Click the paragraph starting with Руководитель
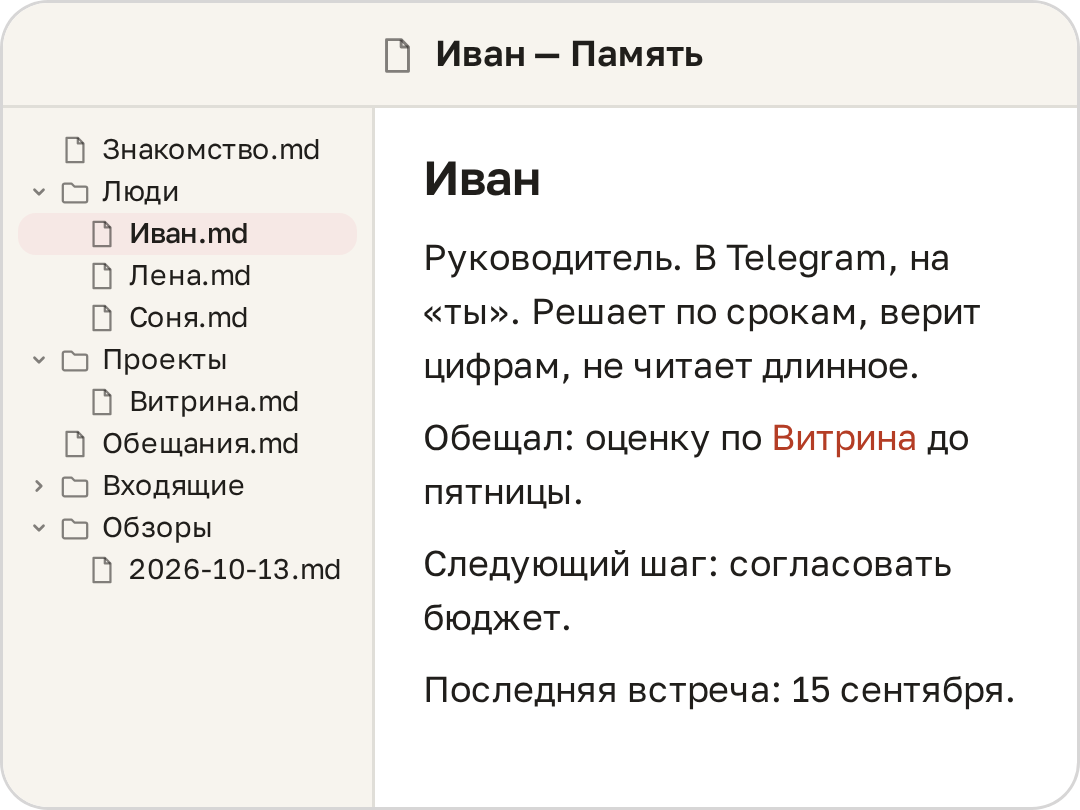Viewport: 1080px width, 810px height. 702,312
